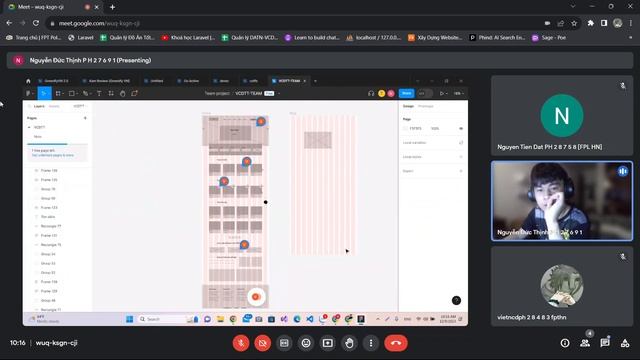The image size is (640, 360).
Task: Open Trang chủ FPT Pol bookmark
Action: coord(33,38)
